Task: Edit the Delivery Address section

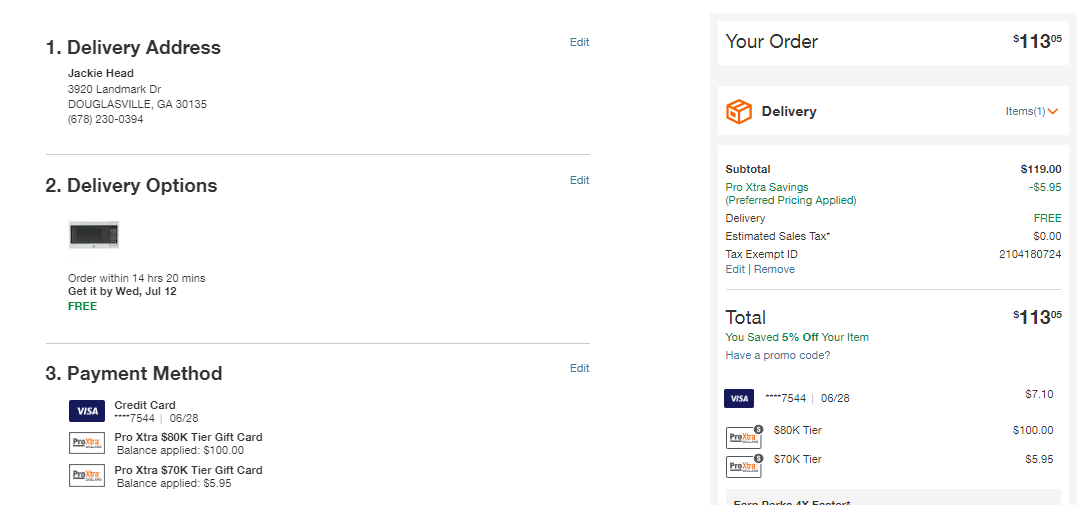Action: coord(579,42)
